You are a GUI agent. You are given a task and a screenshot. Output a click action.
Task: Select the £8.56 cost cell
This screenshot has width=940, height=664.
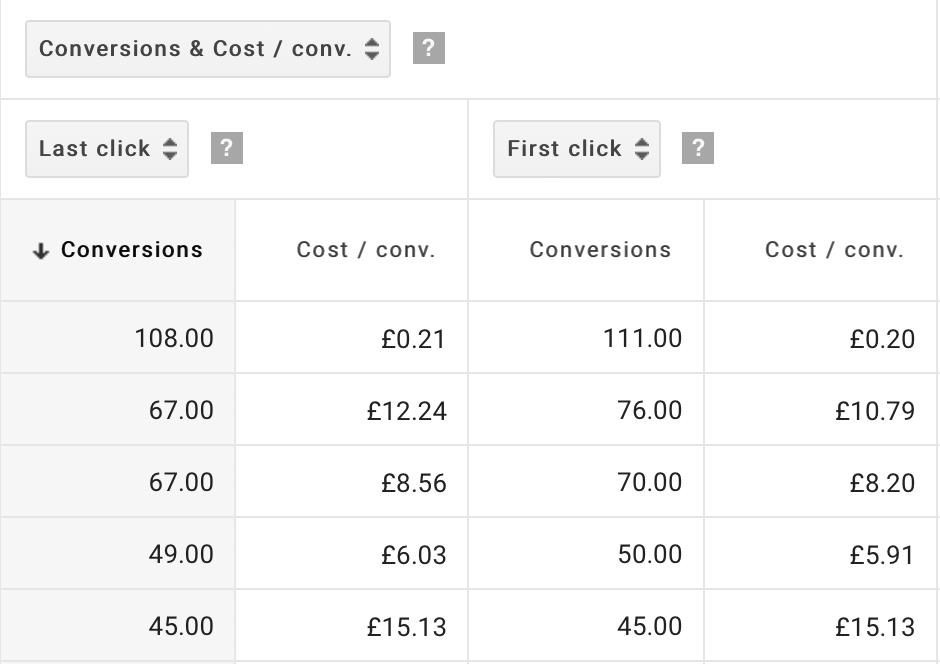click(x=413, y=483)
